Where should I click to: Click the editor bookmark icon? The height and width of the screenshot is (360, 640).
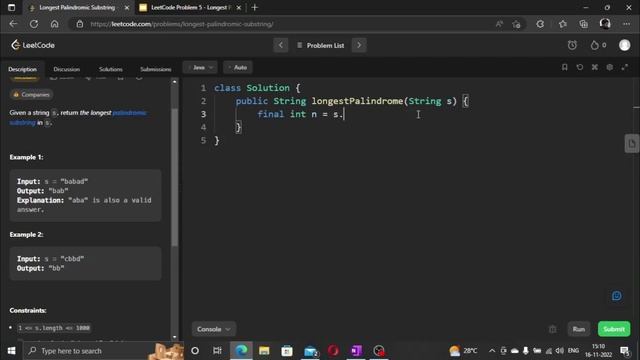click(x=564, y=67)
